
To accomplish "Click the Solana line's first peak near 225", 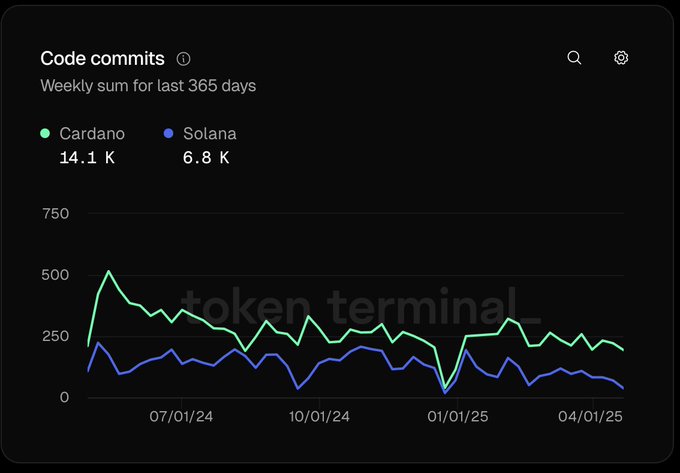I will click(98, 343).
